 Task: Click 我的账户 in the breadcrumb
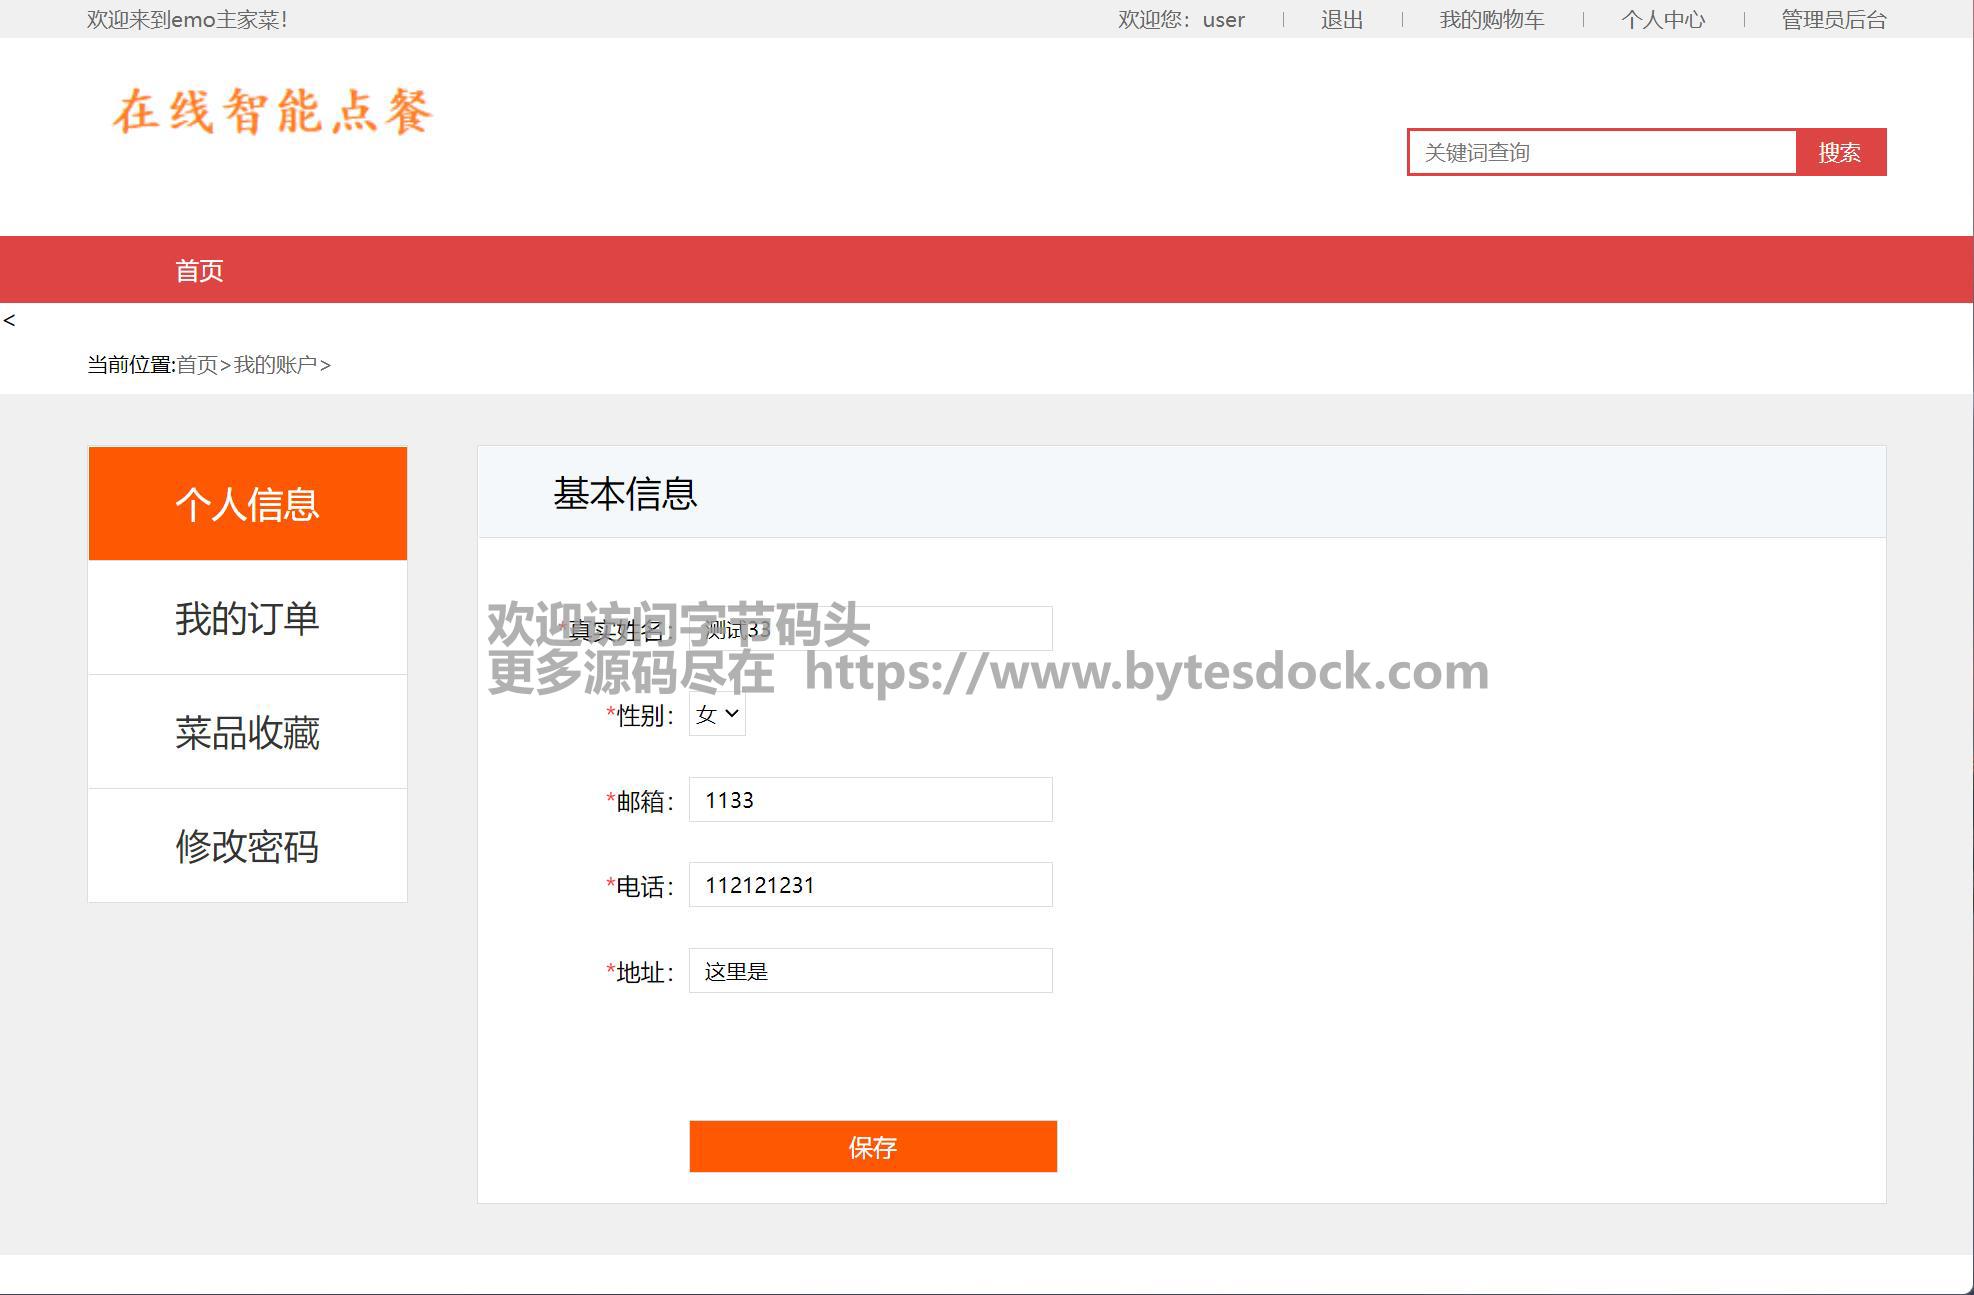(275, 365)
